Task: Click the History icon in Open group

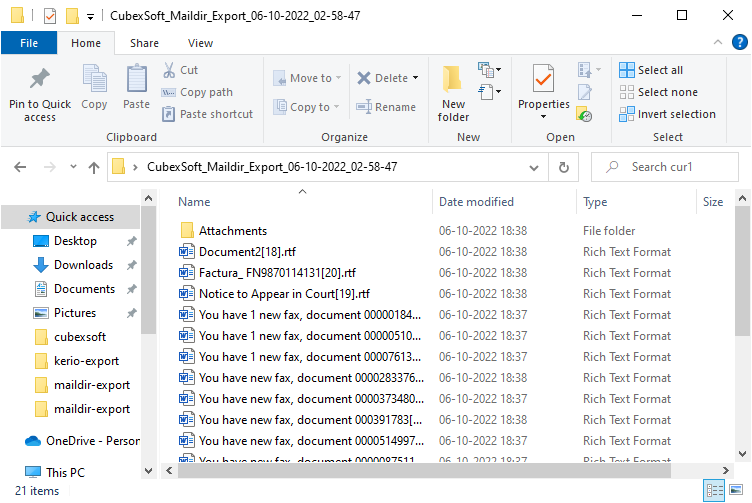Action: (x=584, y=115)
